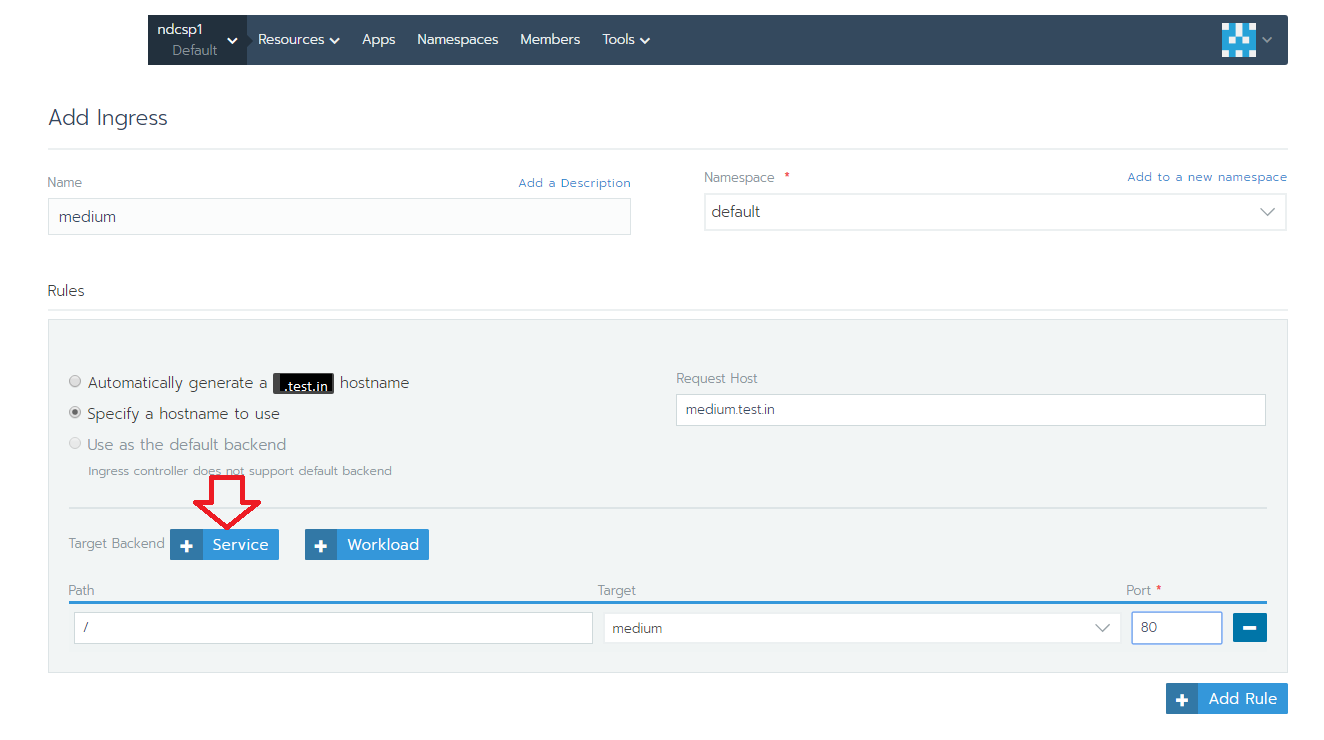Open the Namespace default dropdown
This screenshot has height=740, width=1324.
pos(995,212)
